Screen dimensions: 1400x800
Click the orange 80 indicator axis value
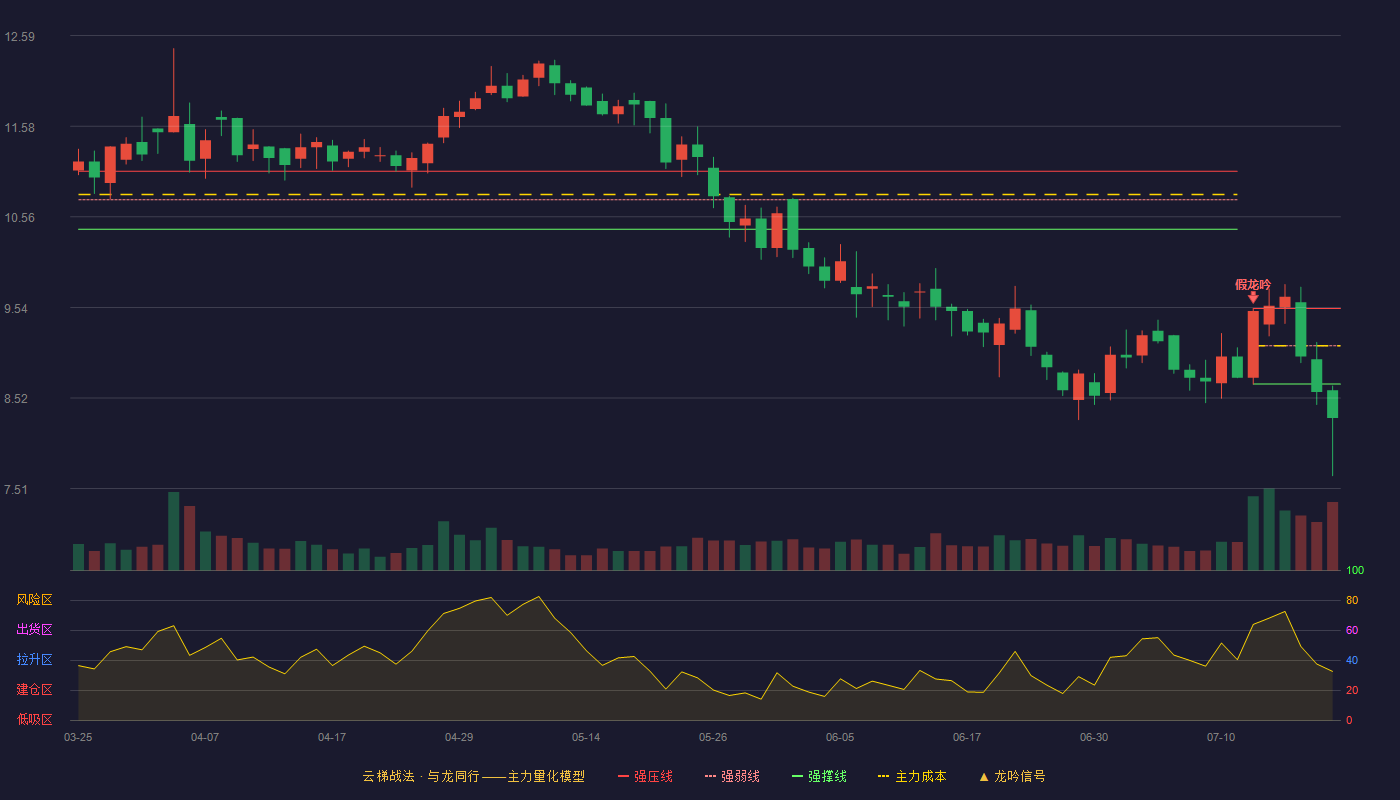tap(1352, 600)
